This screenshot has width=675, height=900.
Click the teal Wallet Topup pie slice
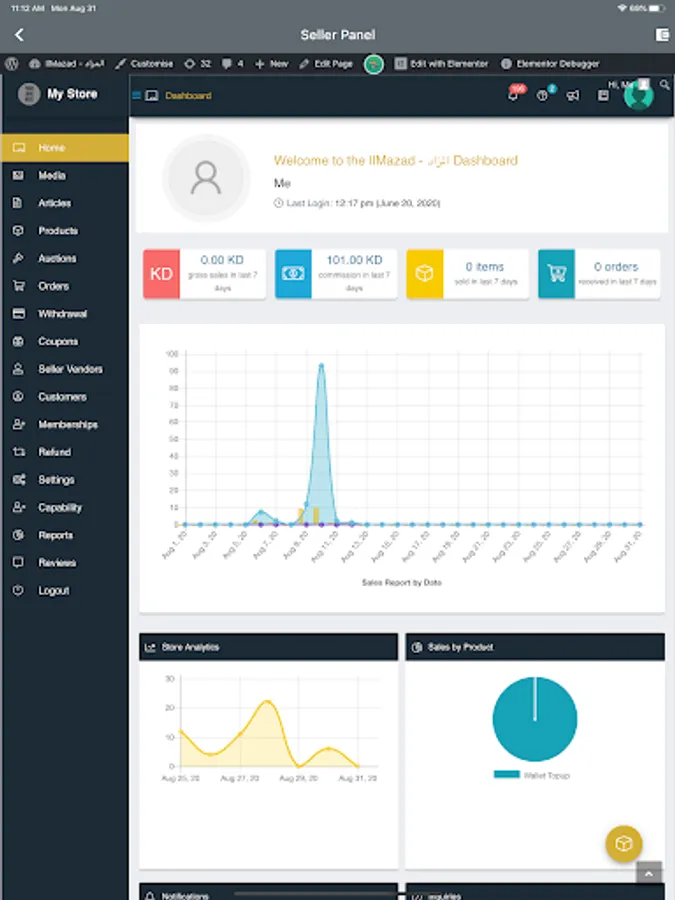534,719
